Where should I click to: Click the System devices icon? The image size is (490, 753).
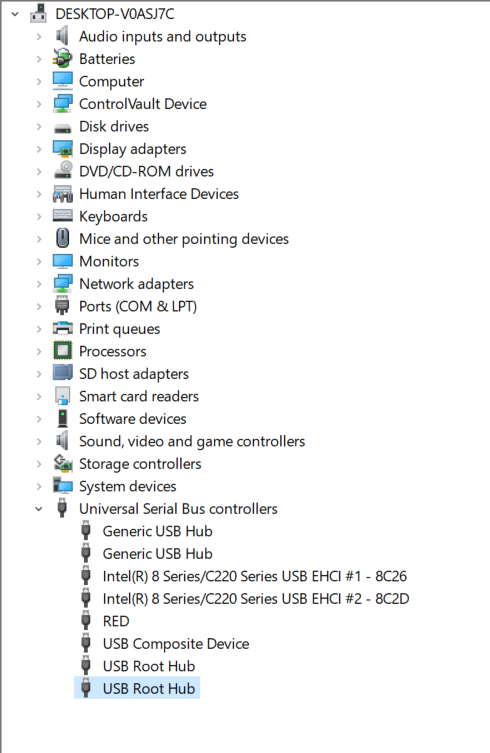click(62, 486)
